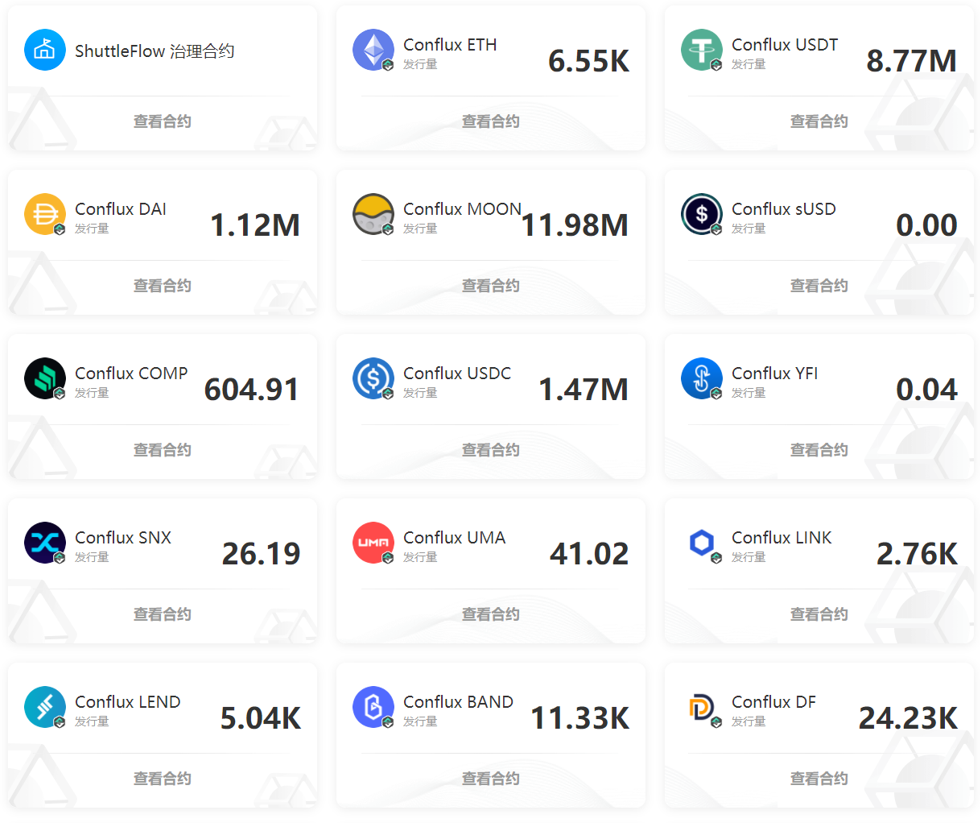Image resolution: width=980 pixels, height=823 pixels.
Task: Open the contract viewer for Conflux DF
Action: (818, 777)
